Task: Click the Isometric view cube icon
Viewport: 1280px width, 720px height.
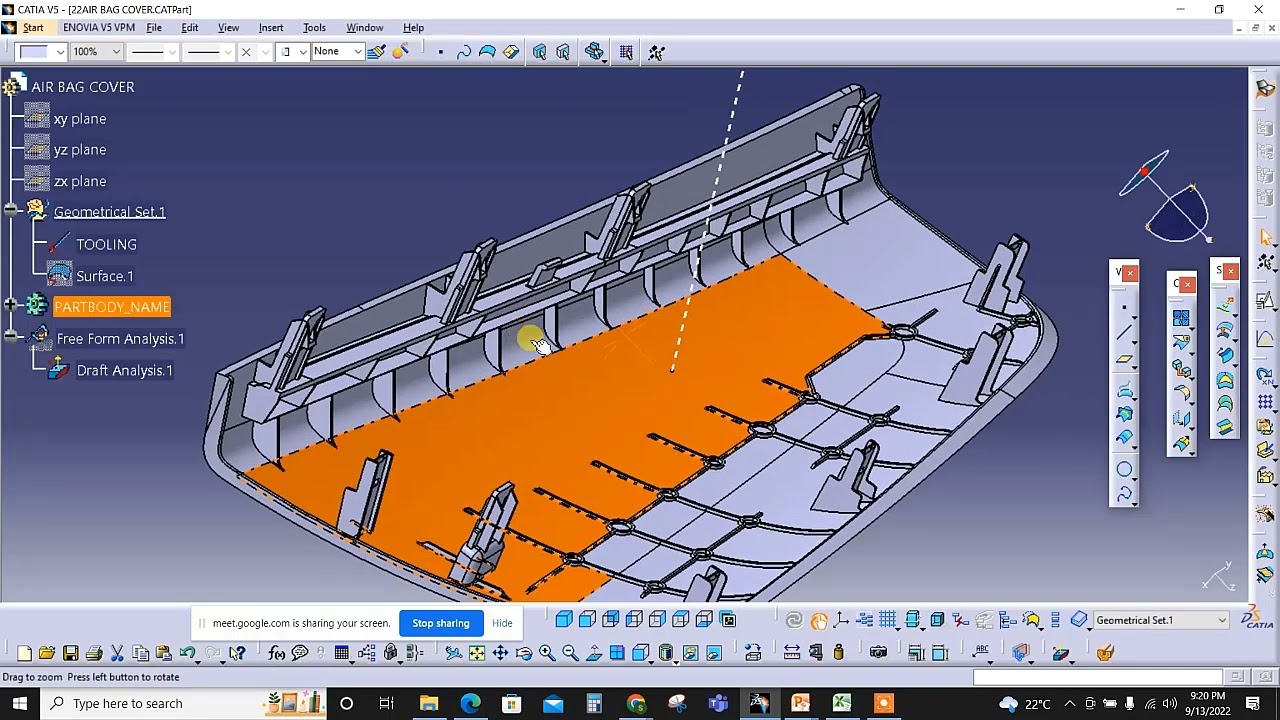Action: pos(564,620)
